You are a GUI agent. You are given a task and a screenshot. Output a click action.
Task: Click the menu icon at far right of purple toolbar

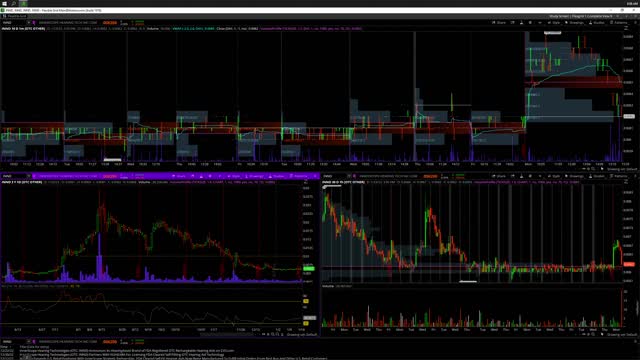coord(315,176)
